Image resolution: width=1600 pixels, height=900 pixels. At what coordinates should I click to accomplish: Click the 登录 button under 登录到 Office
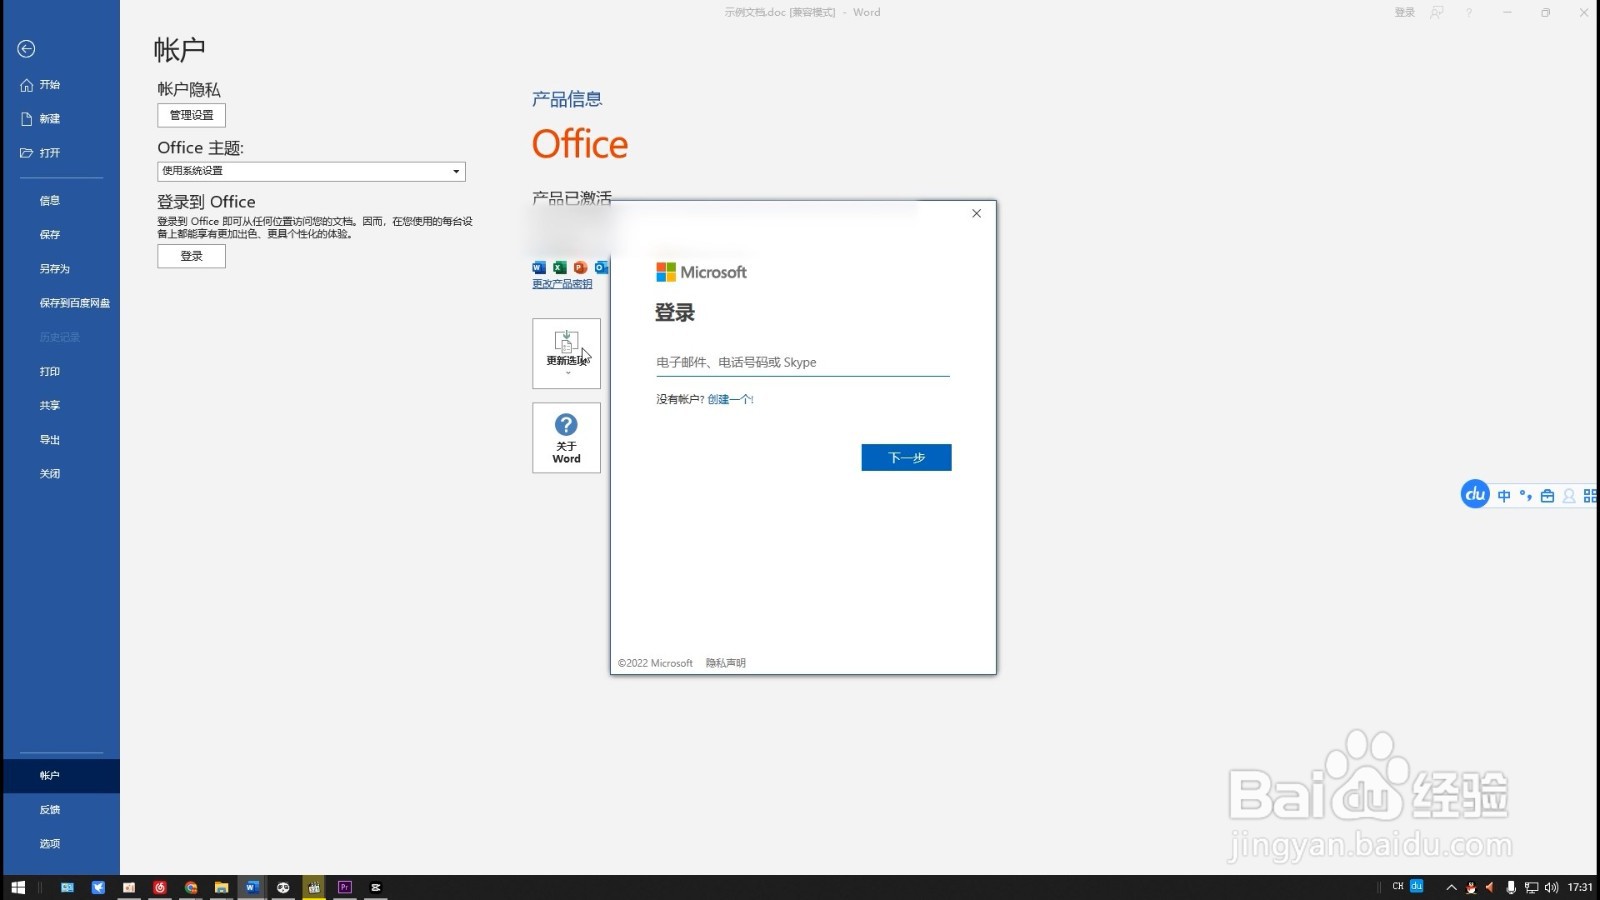click(191, 256)
